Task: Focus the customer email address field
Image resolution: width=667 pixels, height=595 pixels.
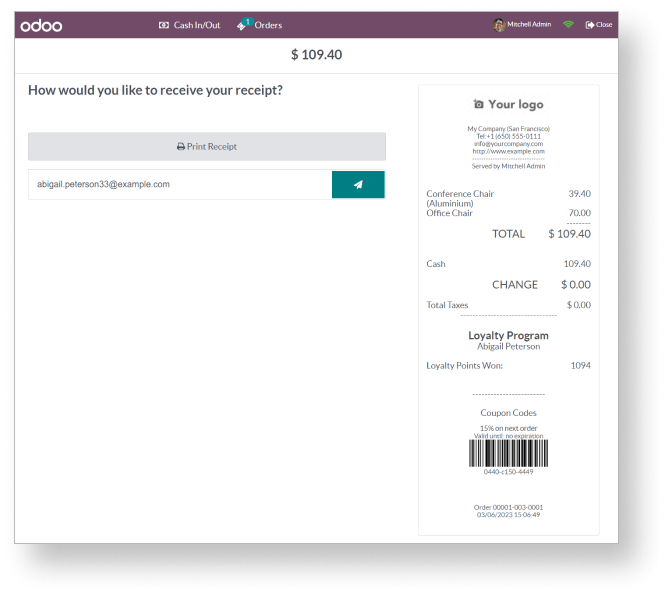Action: click(180, 185)
